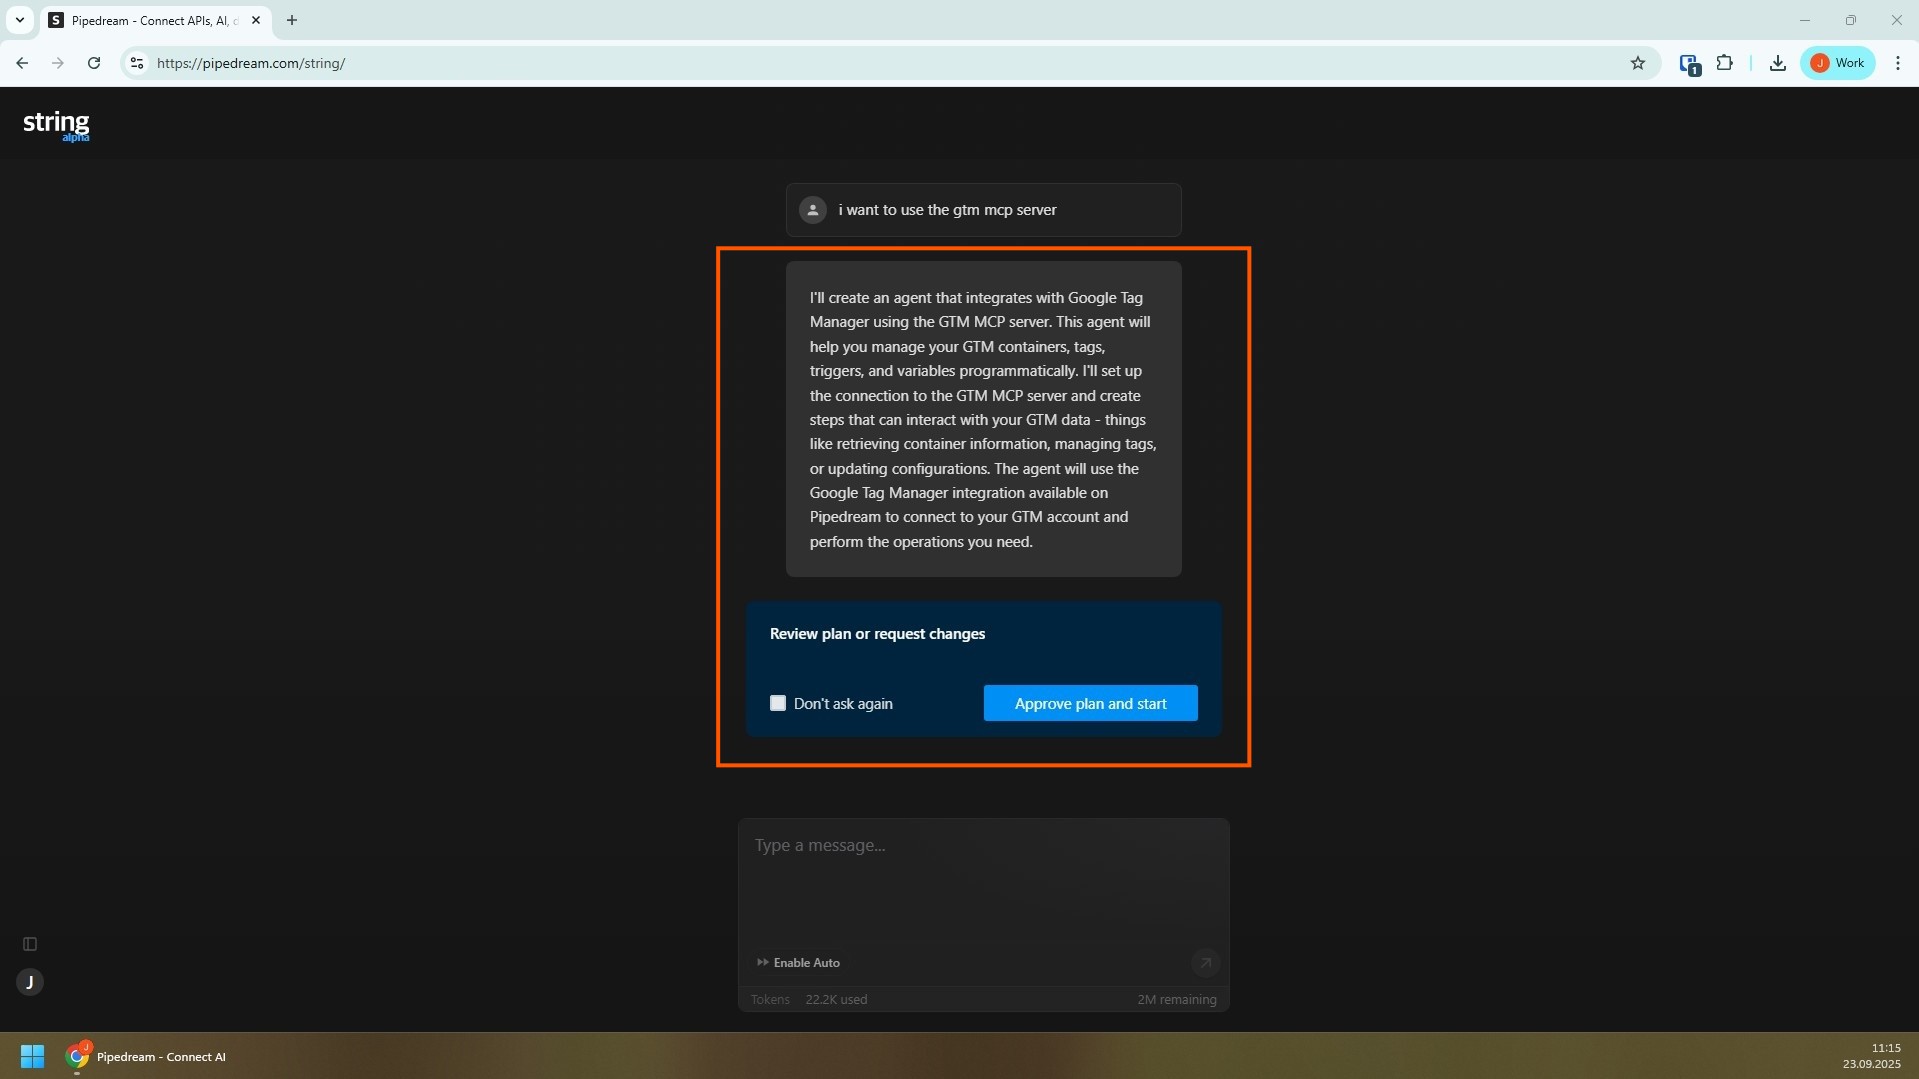Open the Chrome three-dot menu
1919x1079 pixels.
1897,63
